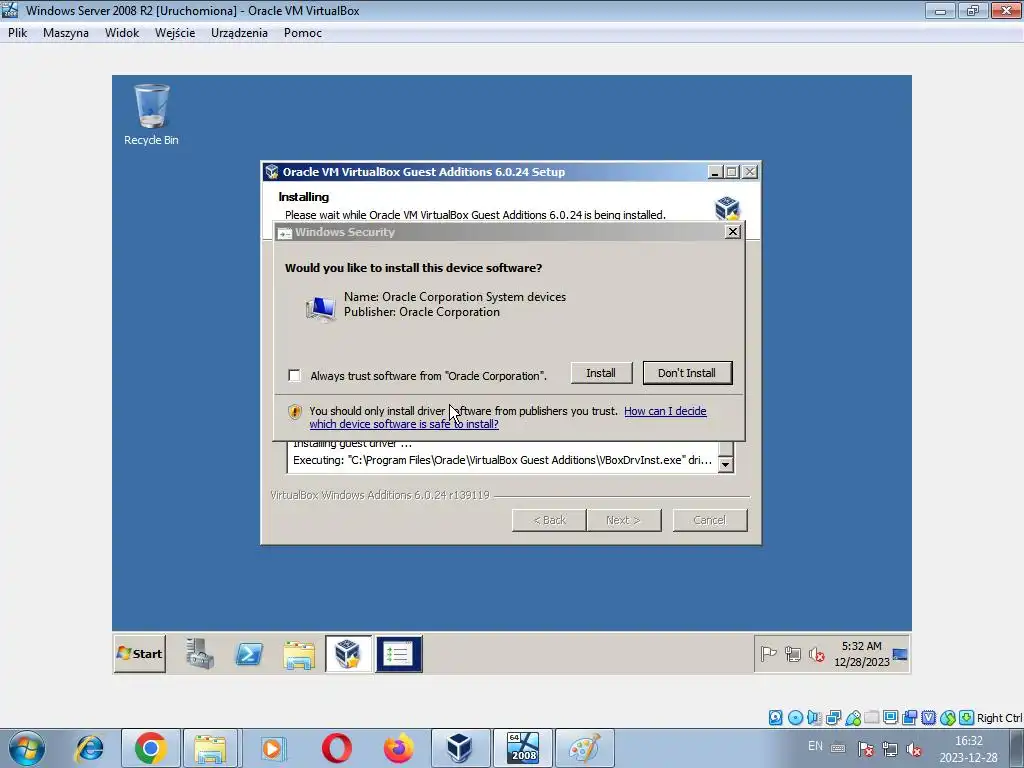Click the install log scroll down arrow
Image resolution: width=1024 pixels, height=768 pixels.
click(x=726, y=464)
